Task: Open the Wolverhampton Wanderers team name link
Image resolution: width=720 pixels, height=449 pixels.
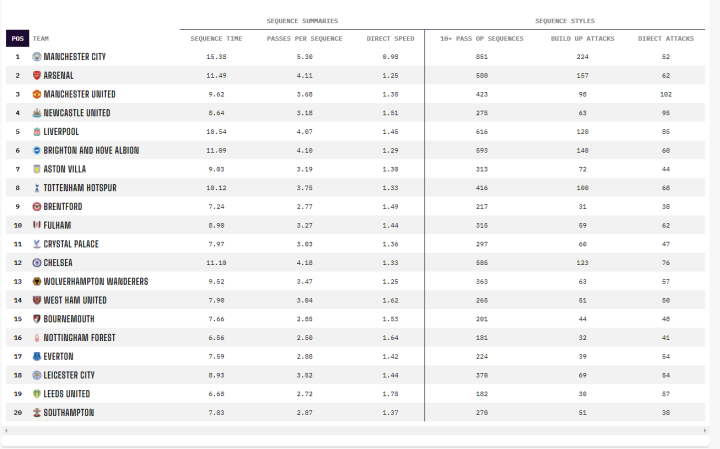Action: pyautogui.click(x=92, y=282)
